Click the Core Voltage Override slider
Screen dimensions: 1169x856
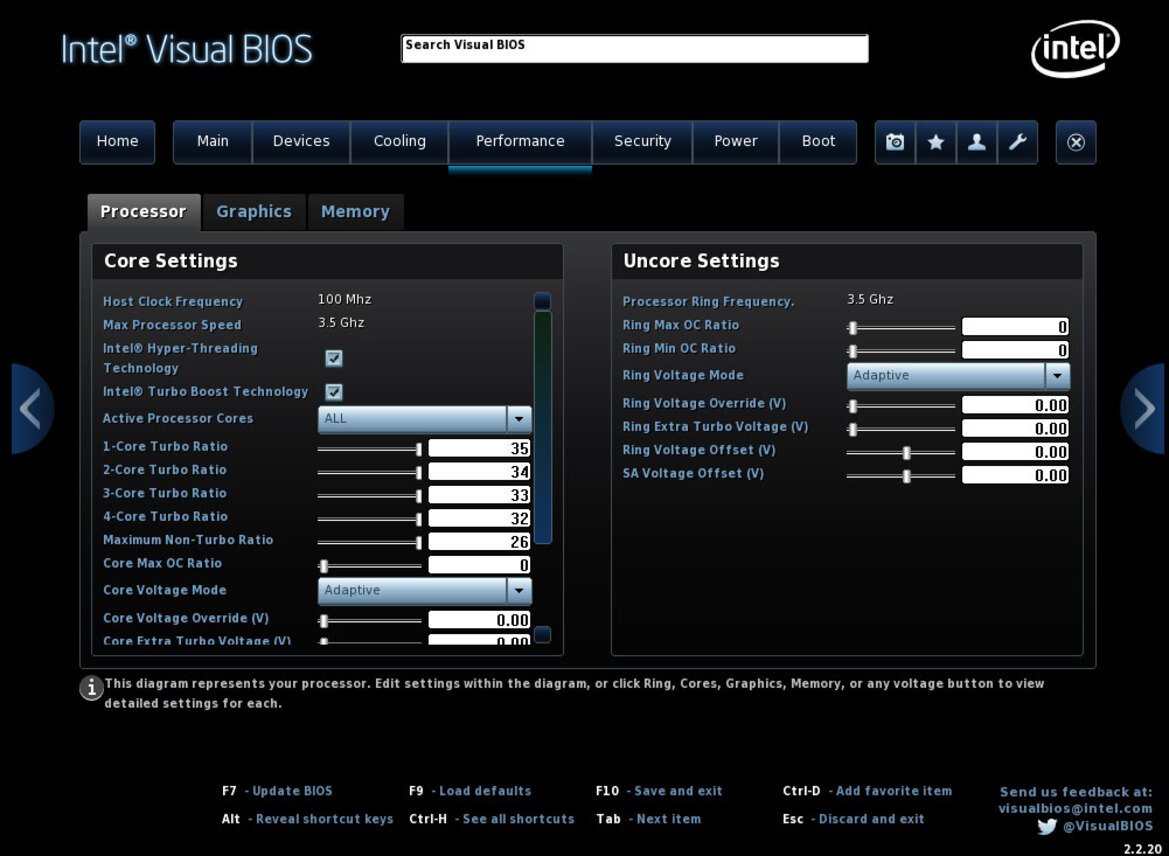[x=370, y=620]
